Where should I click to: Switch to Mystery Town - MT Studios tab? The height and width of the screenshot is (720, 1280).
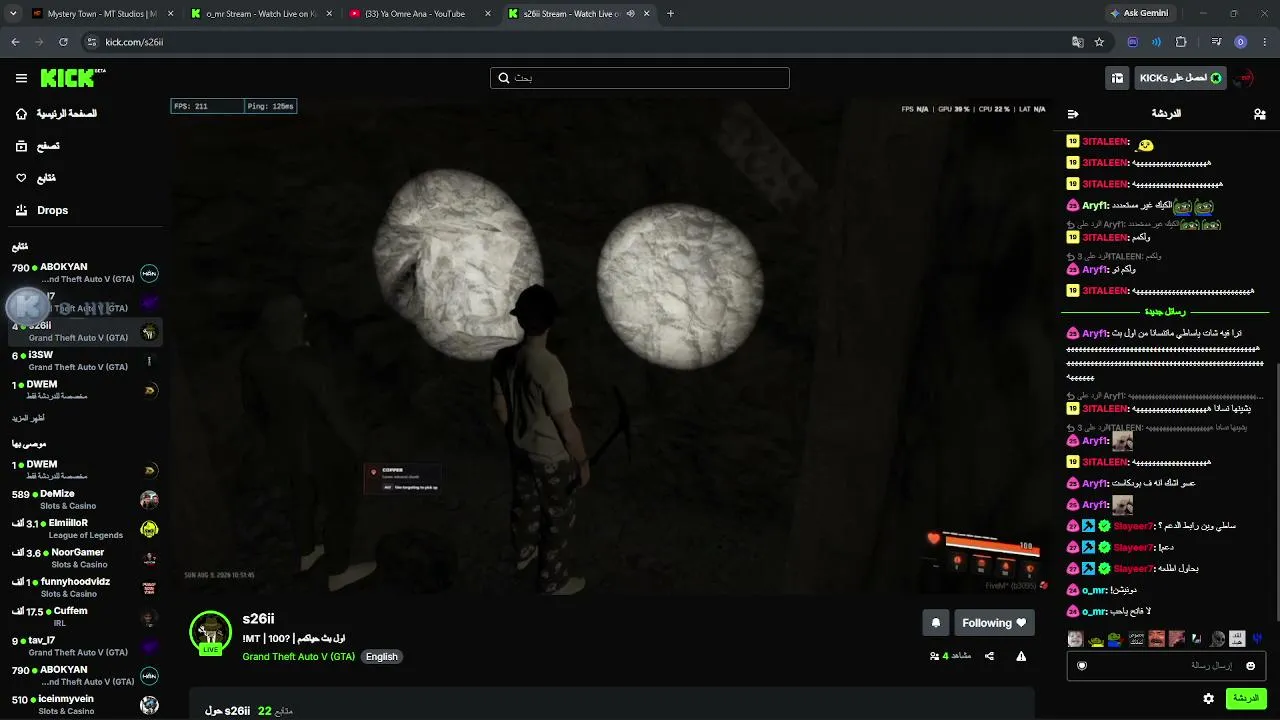pyautogui.click(x=102, y=14)
